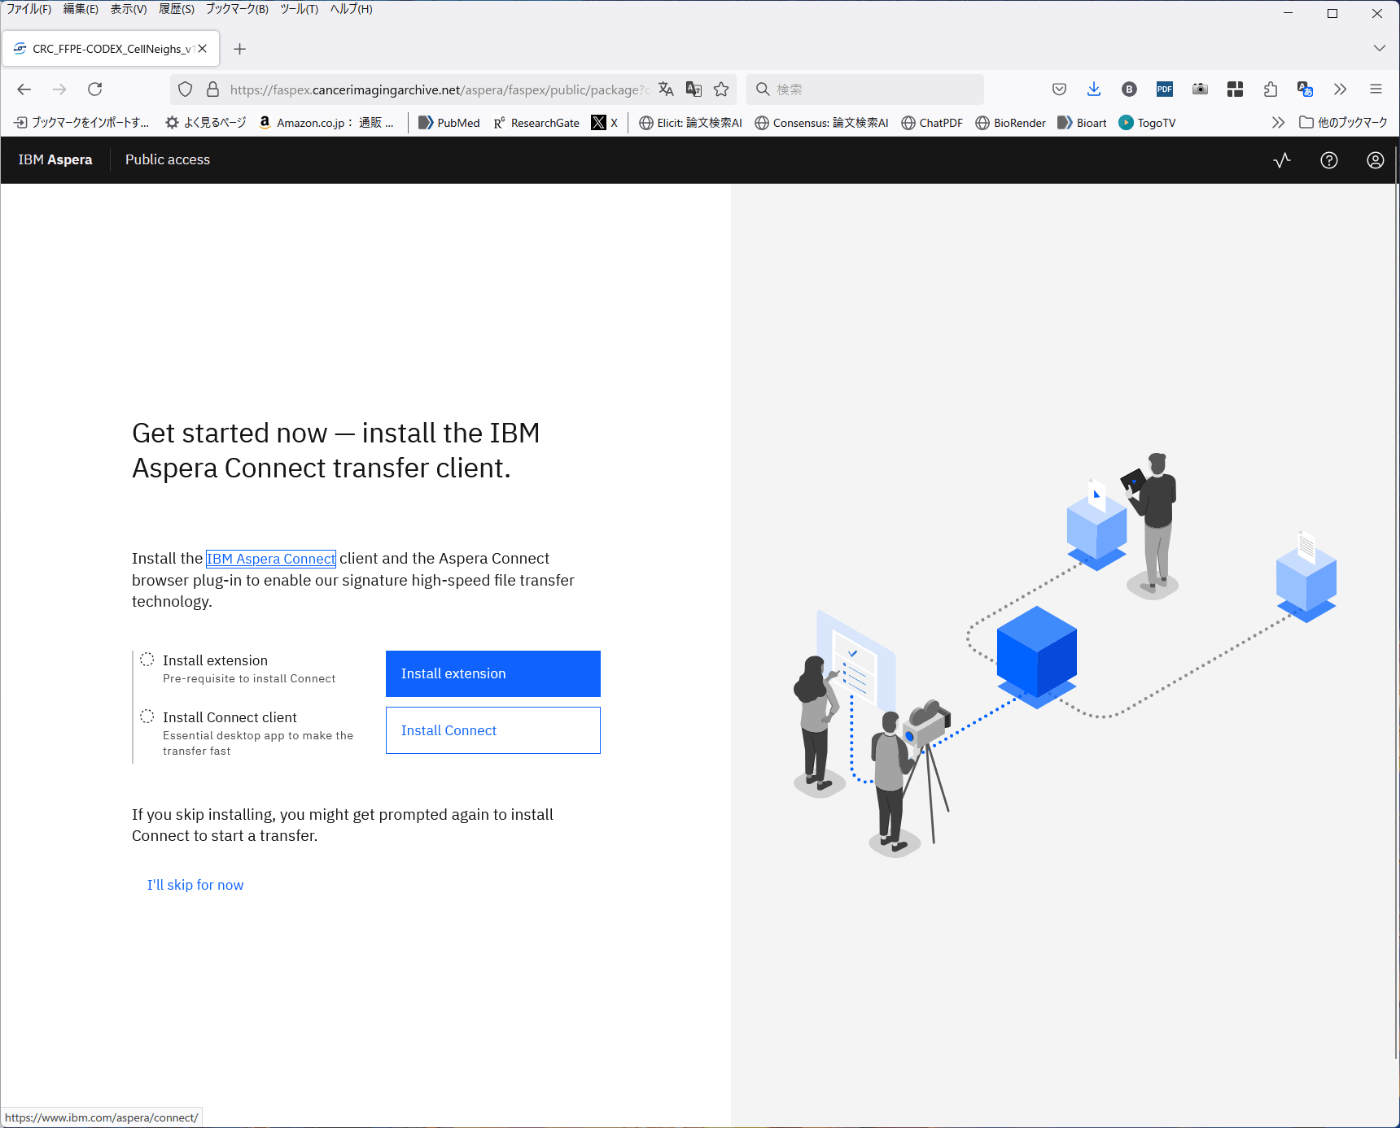Open the Bioart bookmark
Viewport: 1400px width, 1128px height.
click(x=1082, y=123)
